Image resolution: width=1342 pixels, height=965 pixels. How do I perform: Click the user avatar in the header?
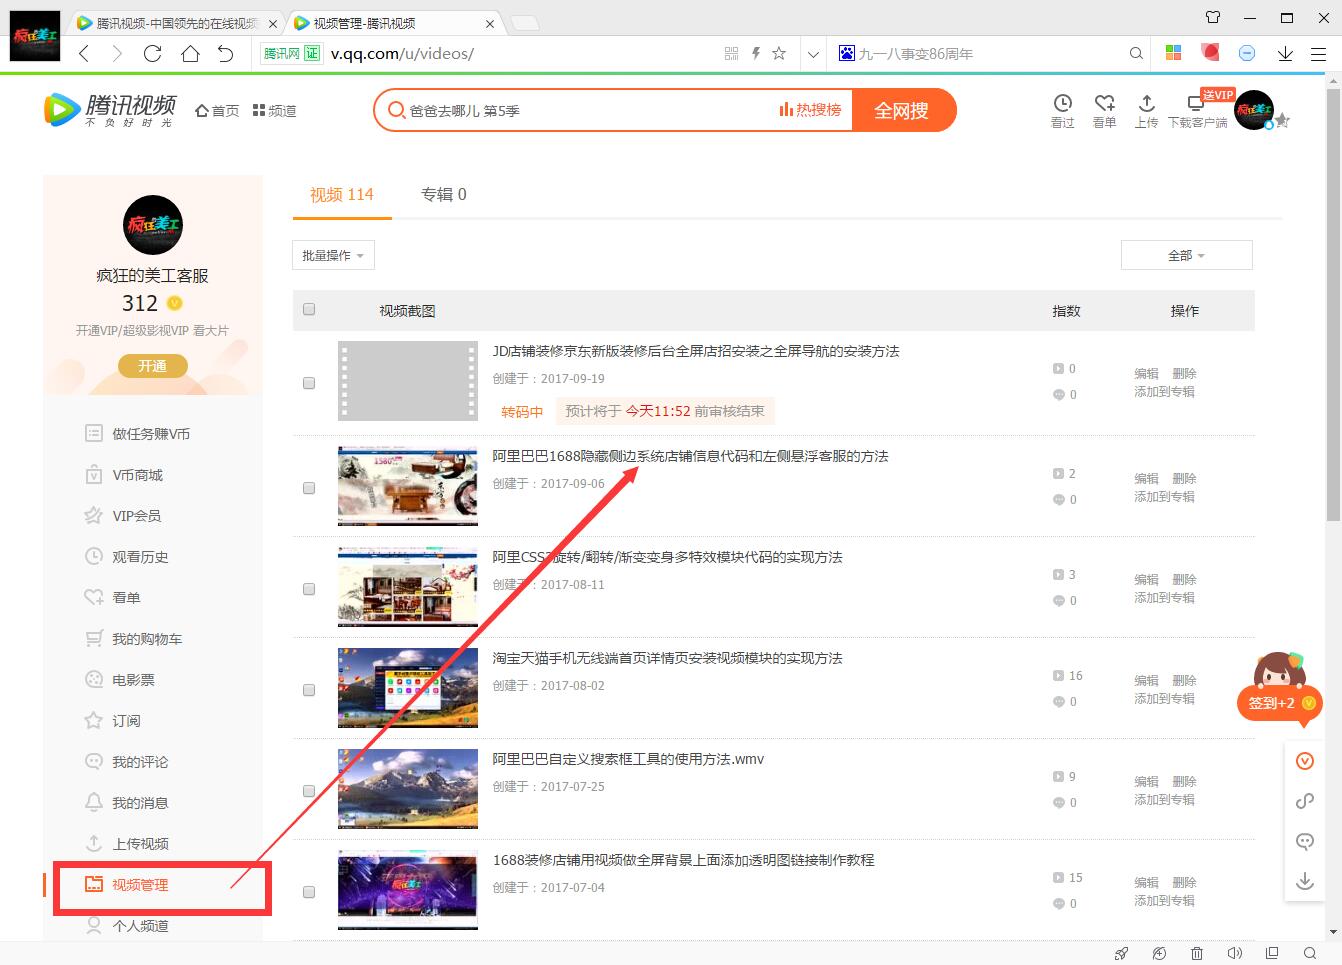tap(1254, 110)
